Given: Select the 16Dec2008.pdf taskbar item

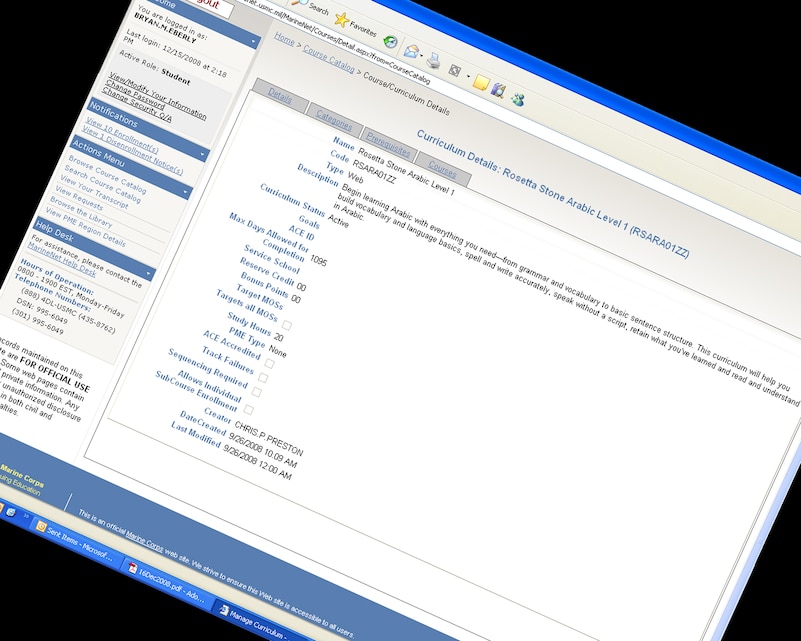Looking at the screenshot, I should (165, 582).
